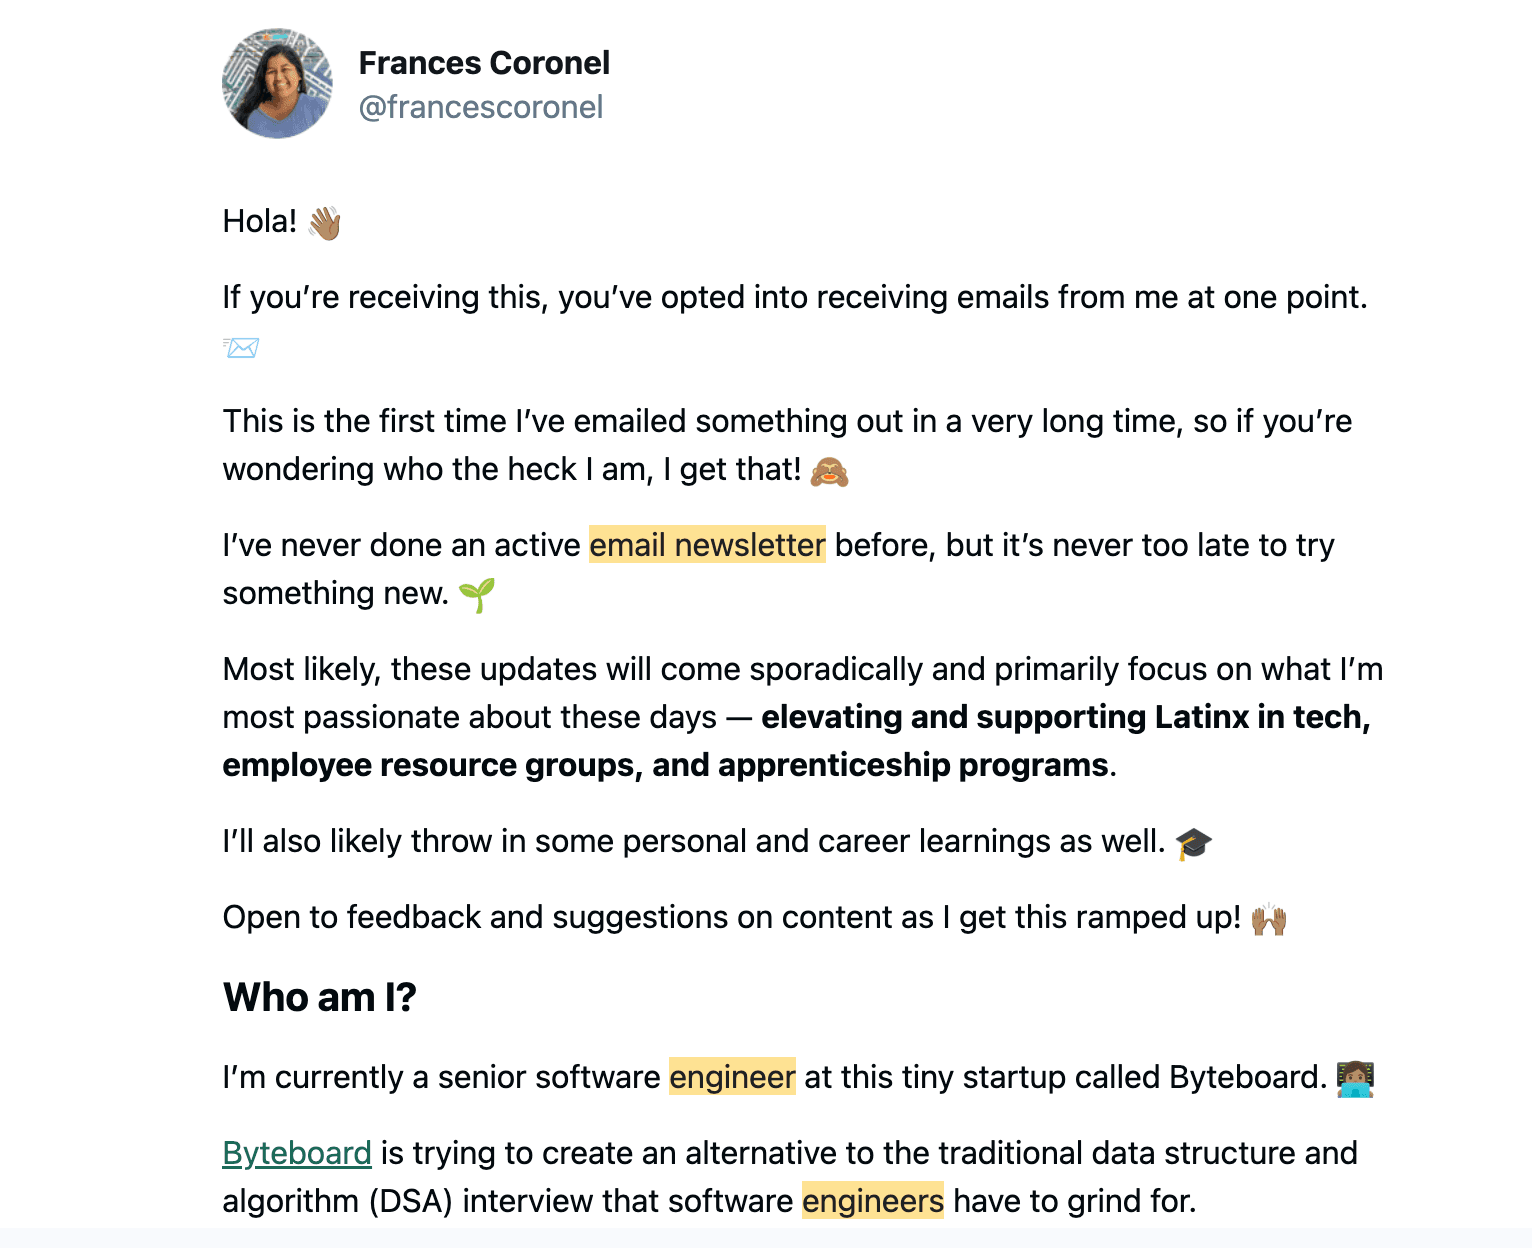This screenshot has height=1248, width=1532.
Task: Click the highlighted "email newsletter" phrase
Action: (707, 545)
